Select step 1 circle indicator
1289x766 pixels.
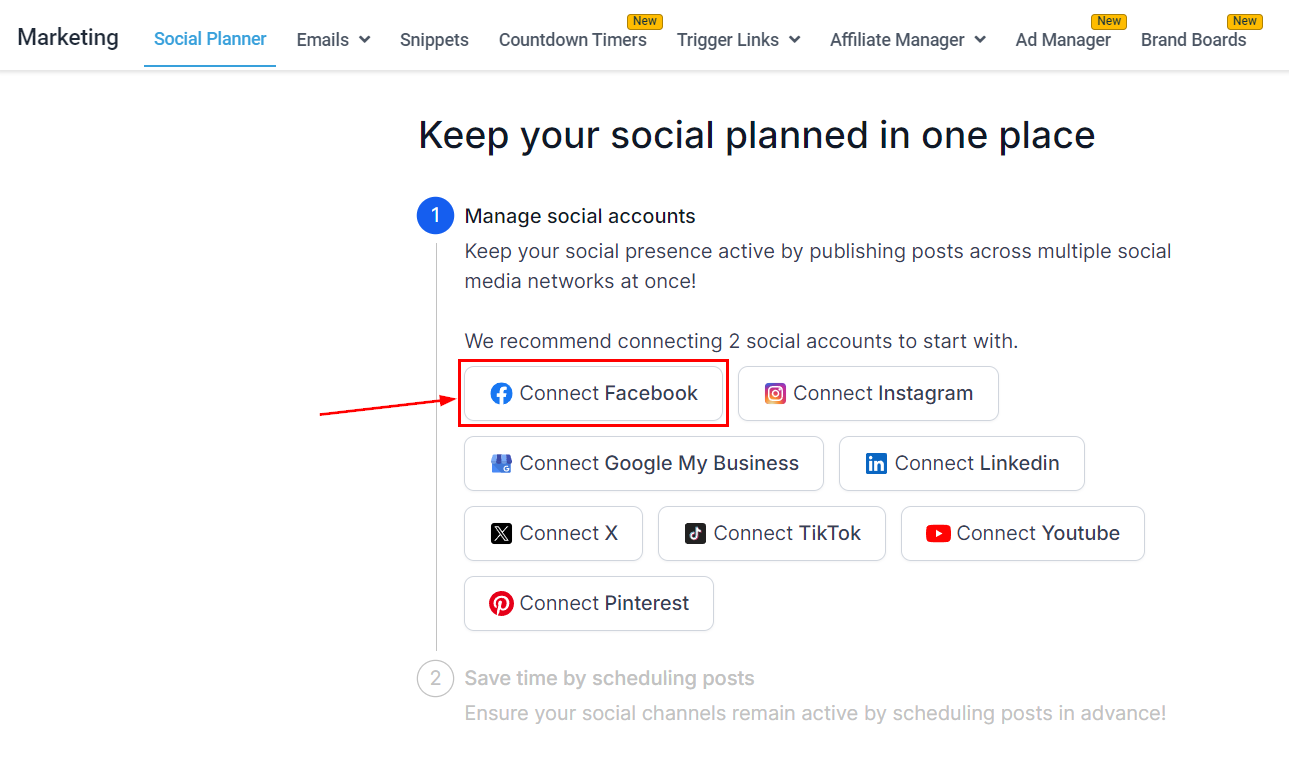point(435,216)
